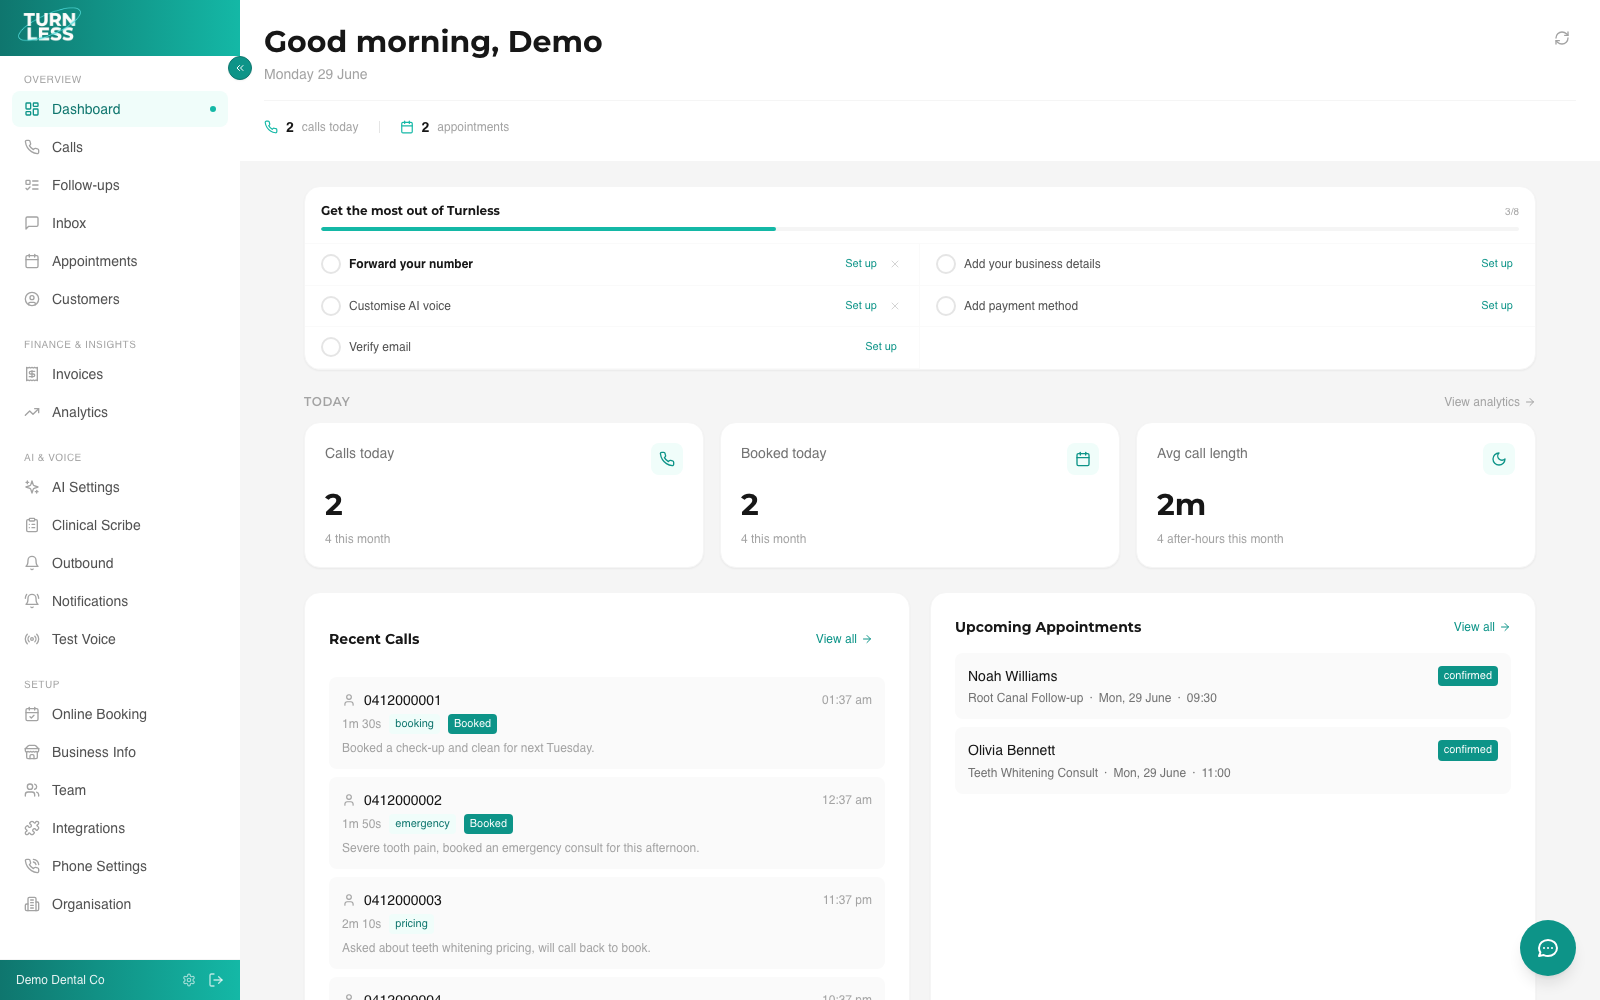Click the Online Booking calendar icon

(x=32, y=714)
